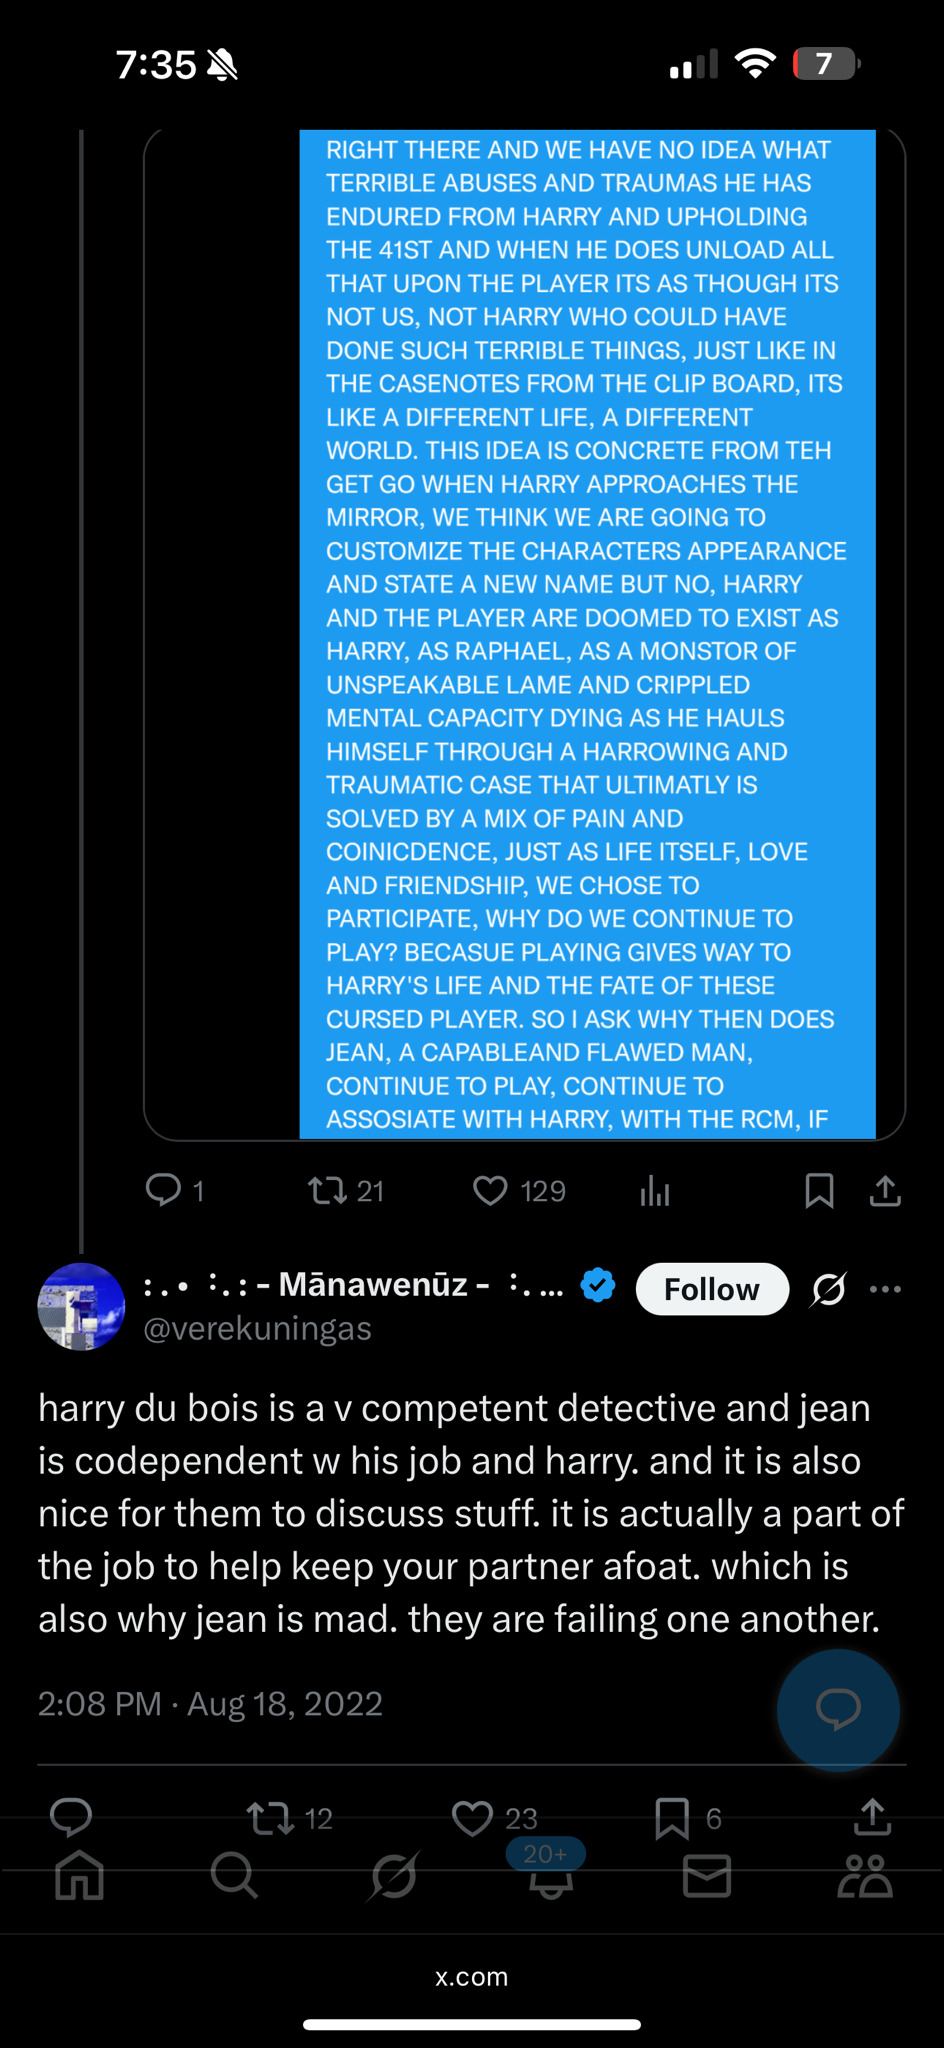The height and width of the screenshot is (2048, 944).
Task: Repost the tweet with 21 reposts
Action: (x=327, y=1190)
